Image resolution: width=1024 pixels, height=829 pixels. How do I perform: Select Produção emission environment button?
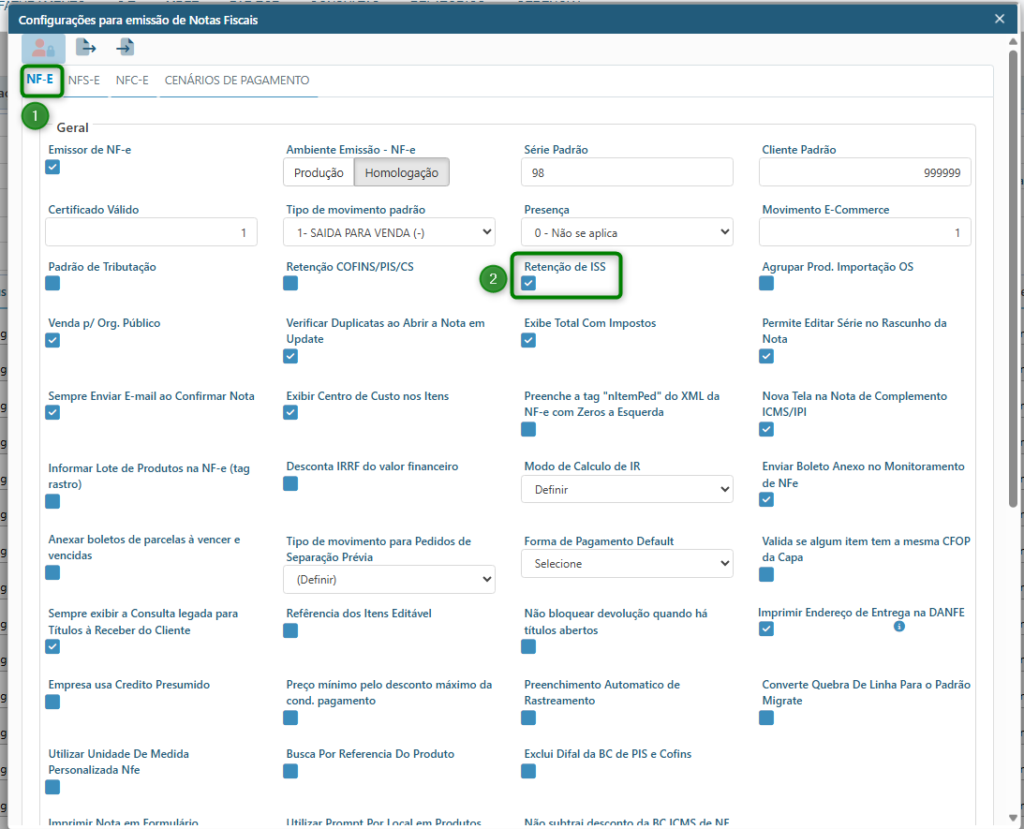point(318,173)
